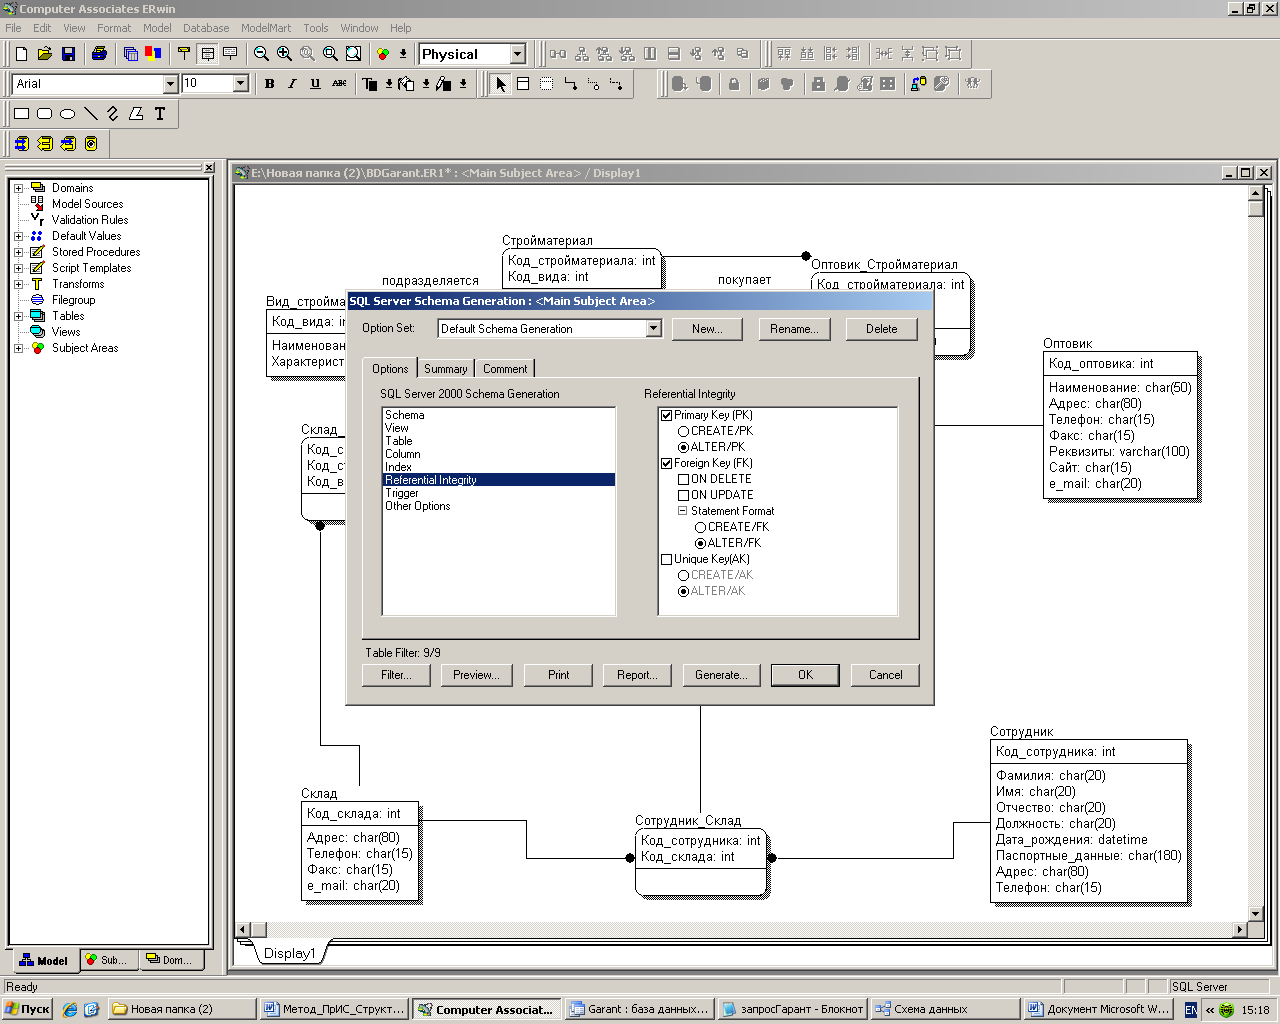Open the Database menu
The width and height of the screenshot is (1280, 1024).
[x=206, y=28]
